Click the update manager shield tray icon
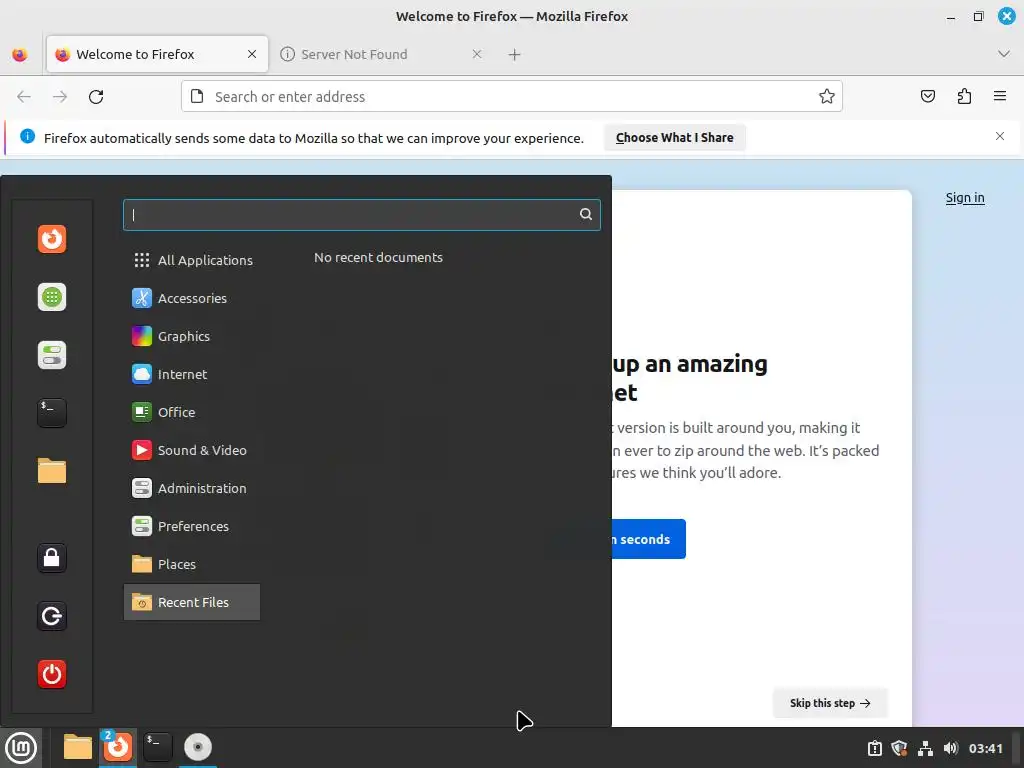Image resolution: width=1024 pixels, height=768 pixels. 900,748
